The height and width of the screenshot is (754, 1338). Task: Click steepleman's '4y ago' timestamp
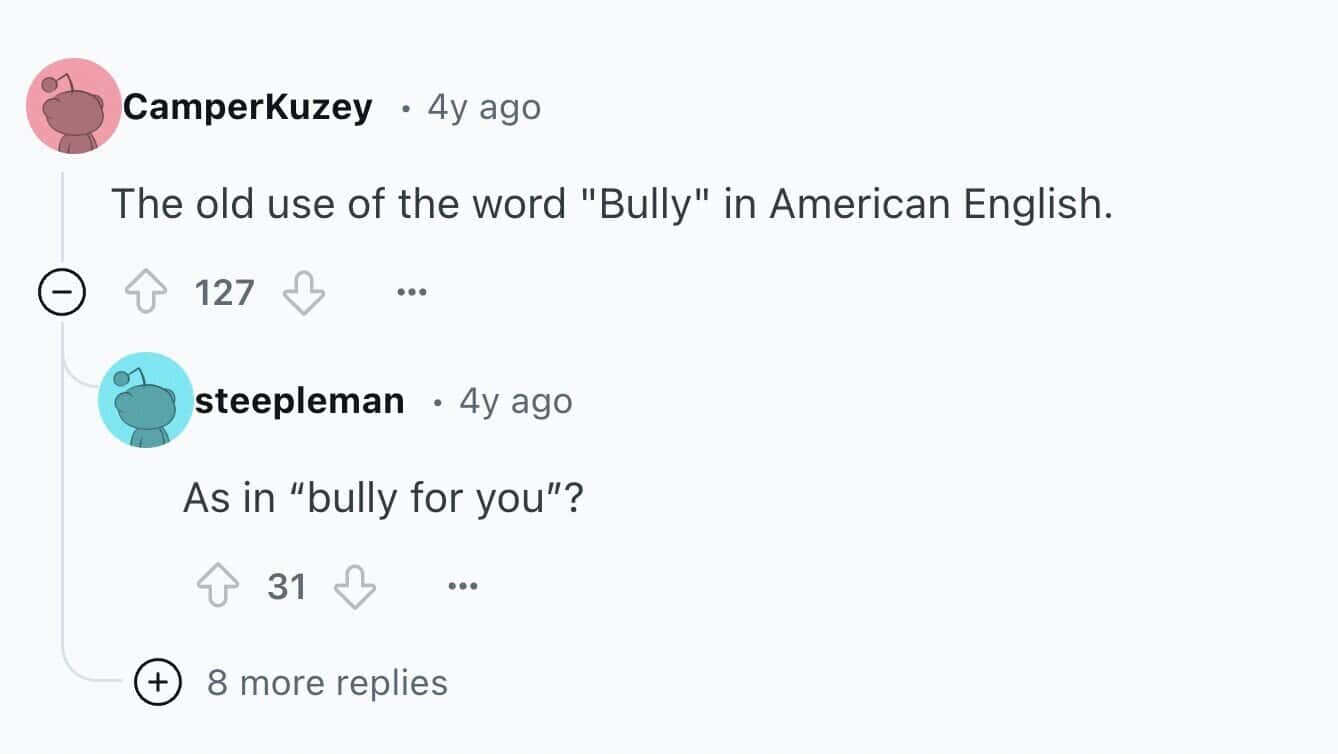(x=516, y=401)
